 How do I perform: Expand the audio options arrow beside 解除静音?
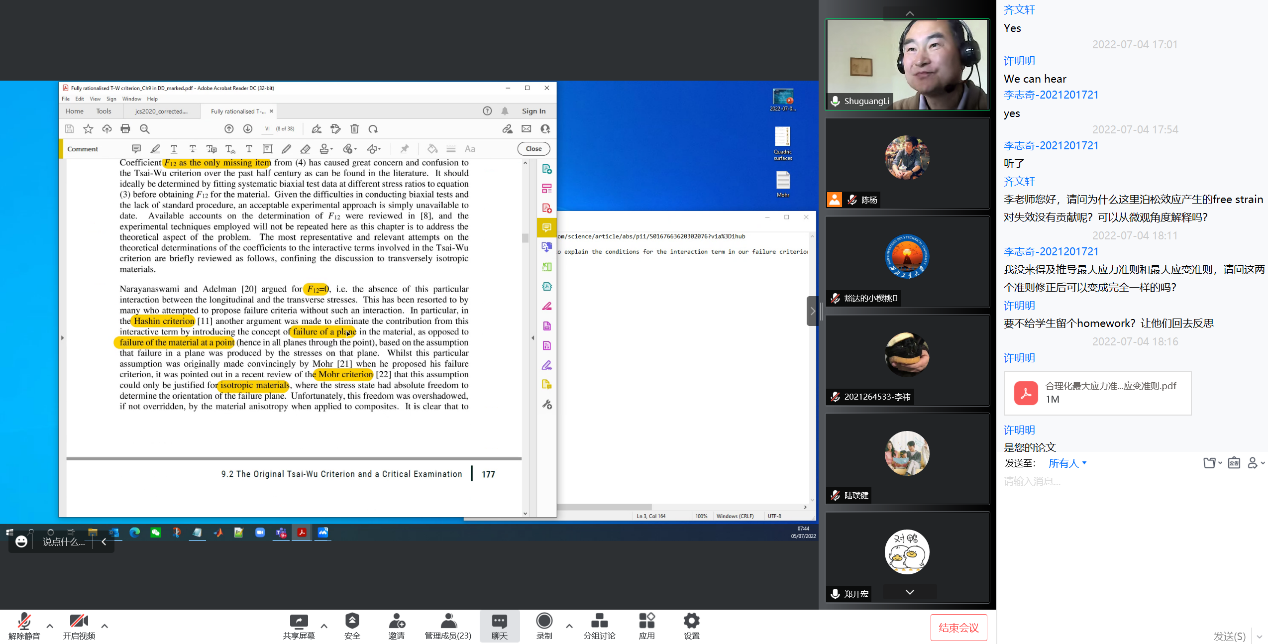(45, 626)
